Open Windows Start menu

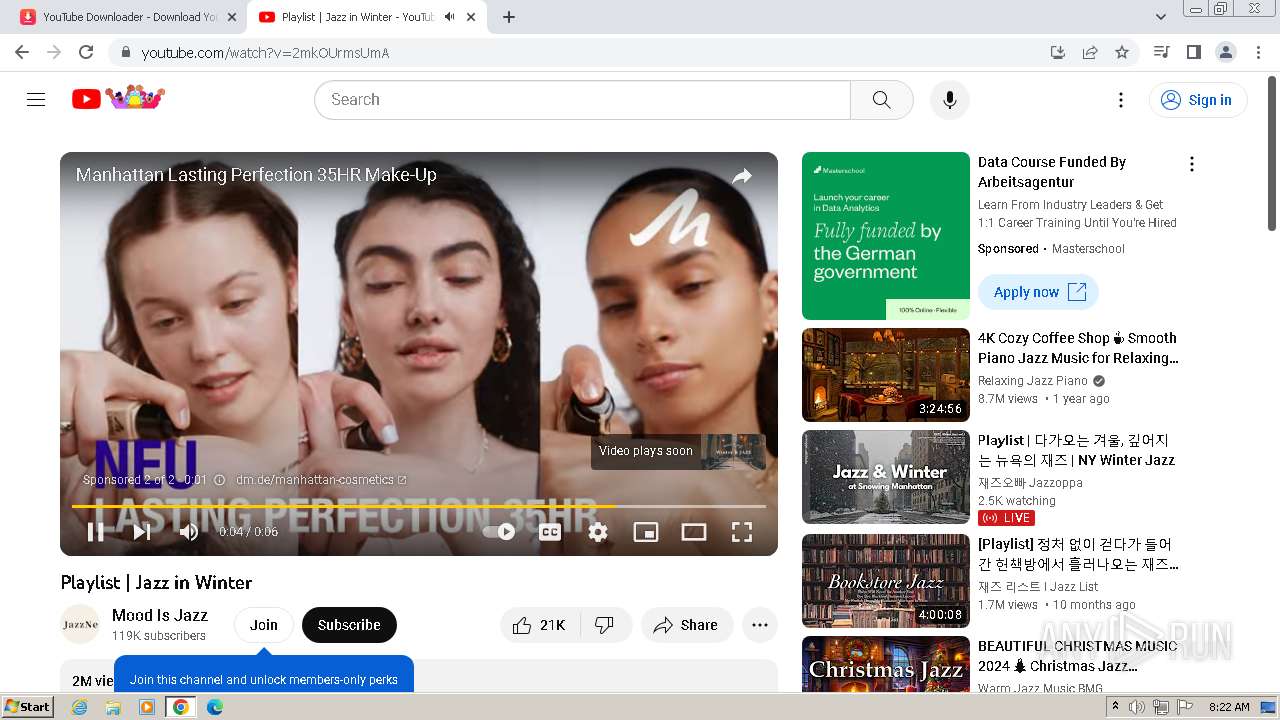point(28,707)
